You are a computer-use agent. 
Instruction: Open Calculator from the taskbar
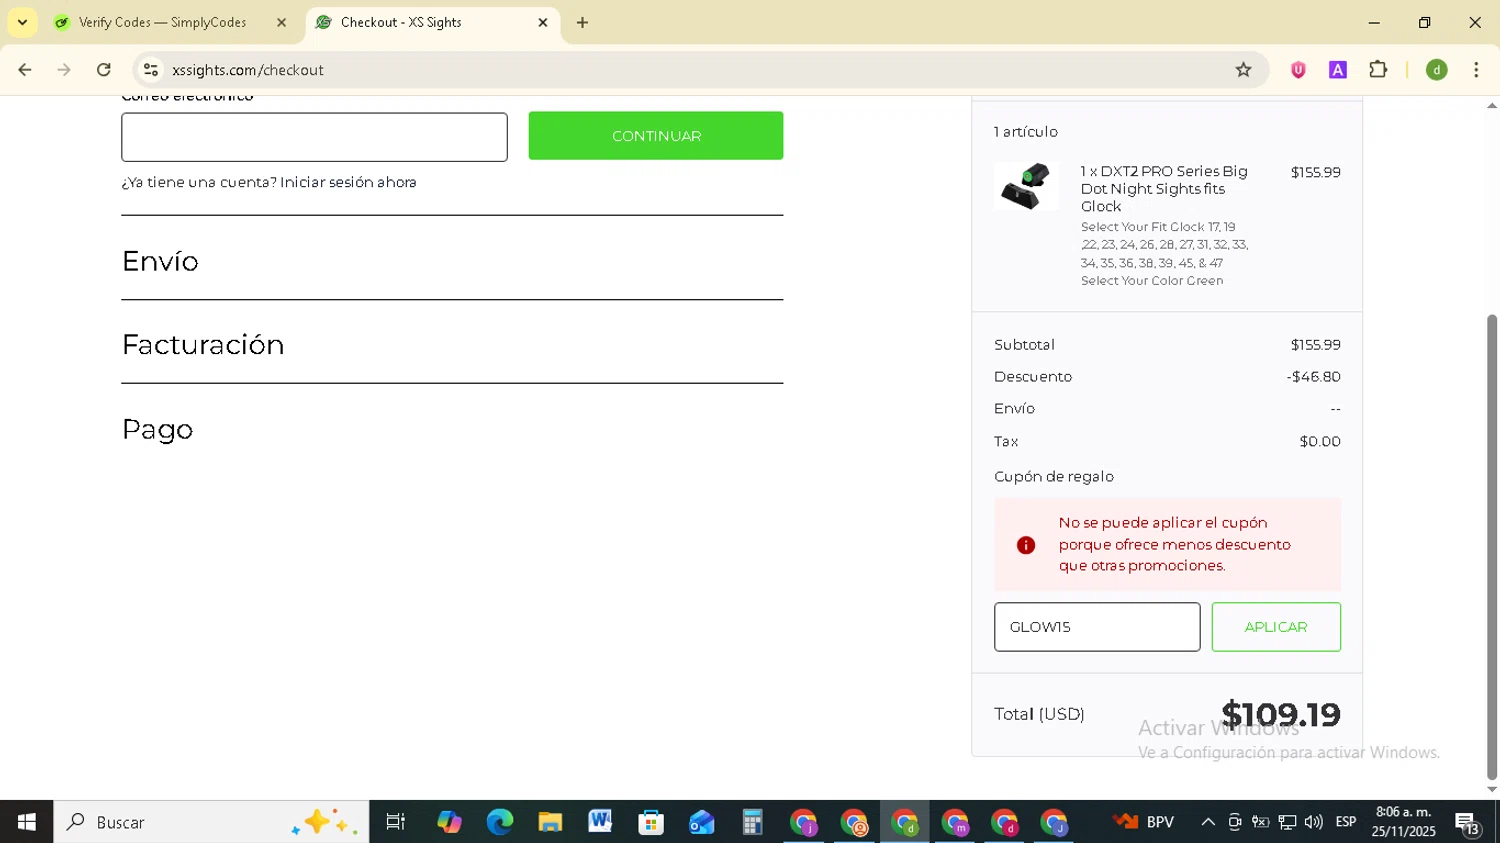click(x=752, y=822)
